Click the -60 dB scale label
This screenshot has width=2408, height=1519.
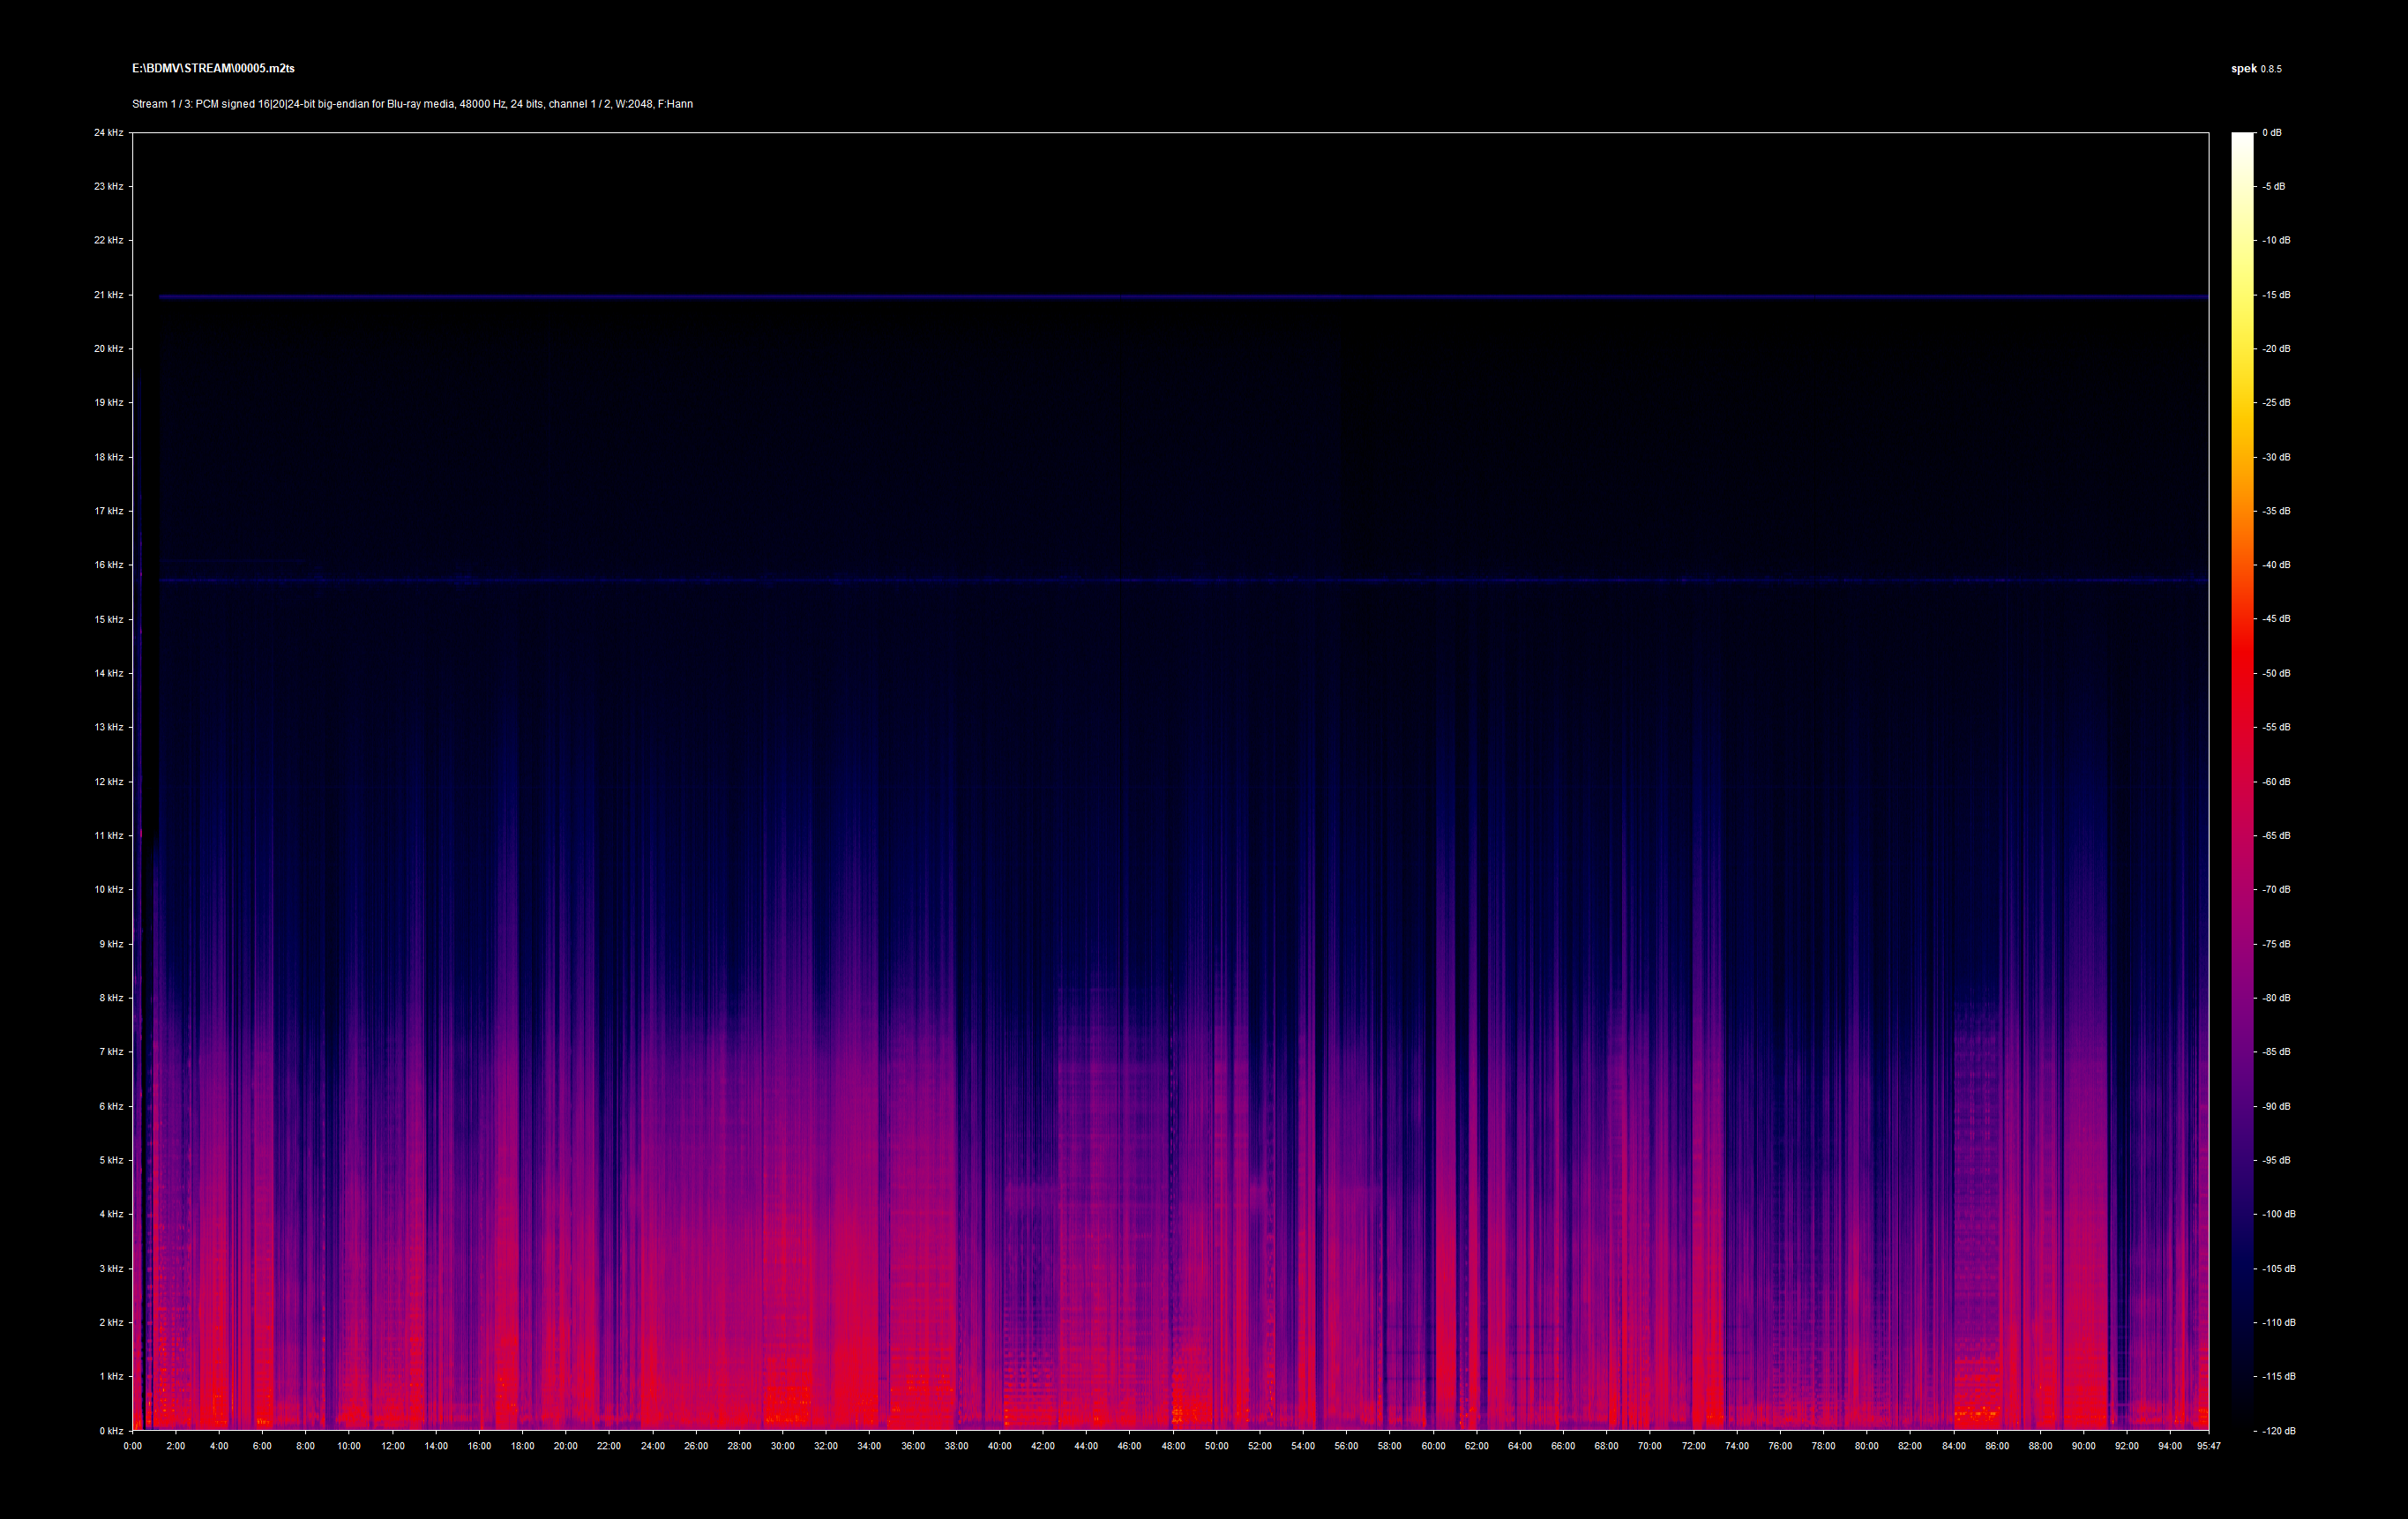(x=2276, y=781)
